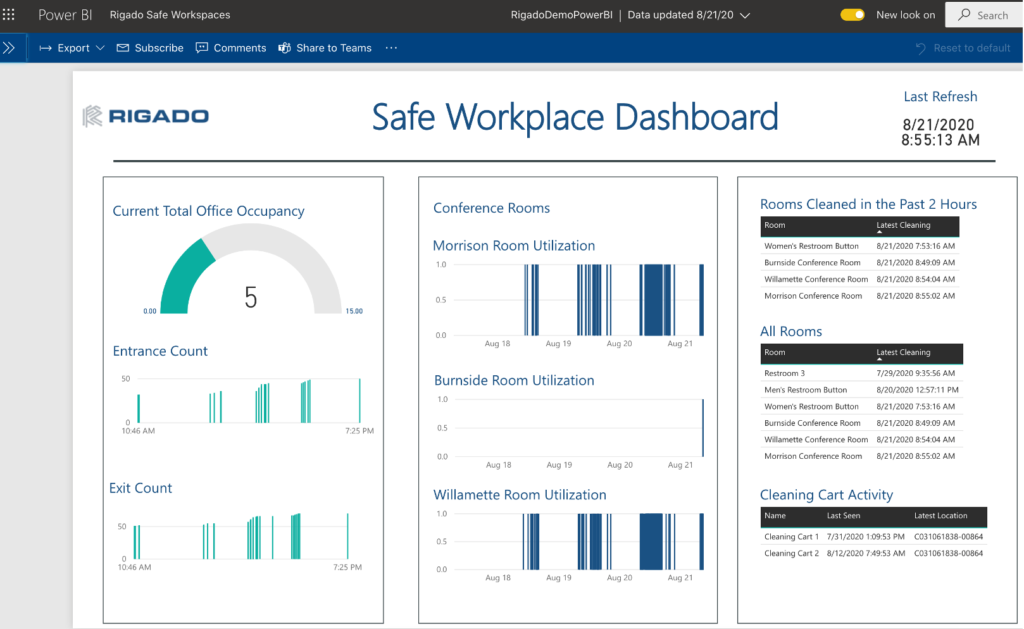Click the Subscribe button label
This screenshot has width=1024, height=629.
click(159, 48)
